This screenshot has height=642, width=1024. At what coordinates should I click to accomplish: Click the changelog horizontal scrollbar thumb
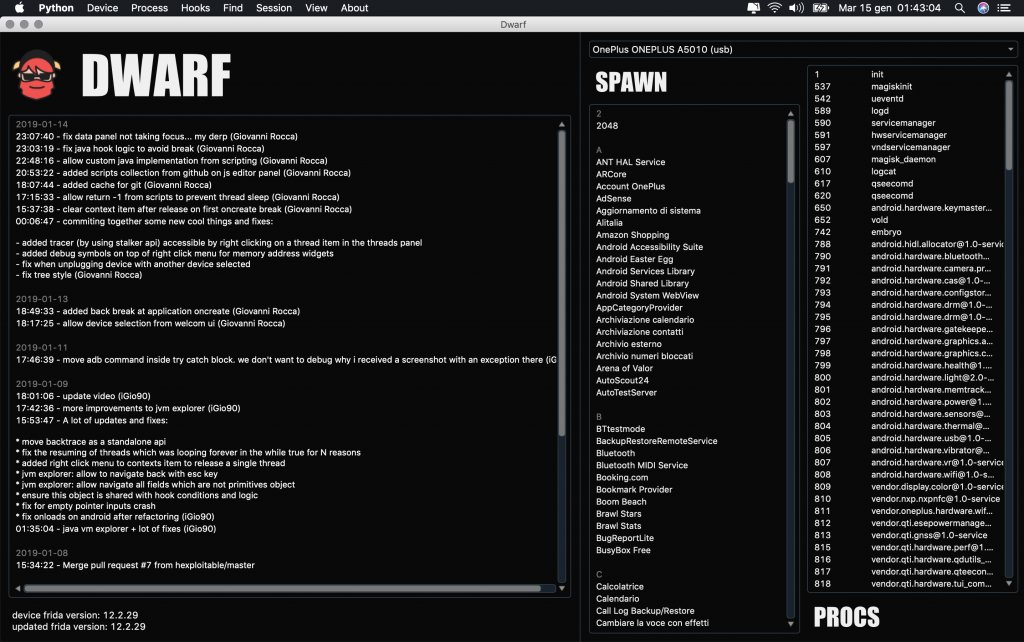tap(282, 588)
